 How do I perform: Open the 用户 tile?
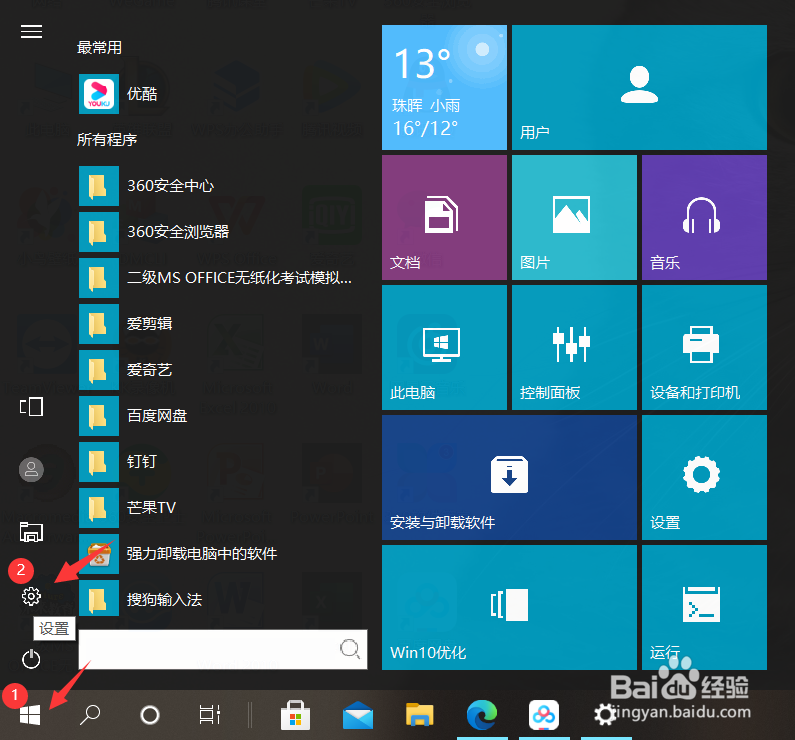(639, 87)
